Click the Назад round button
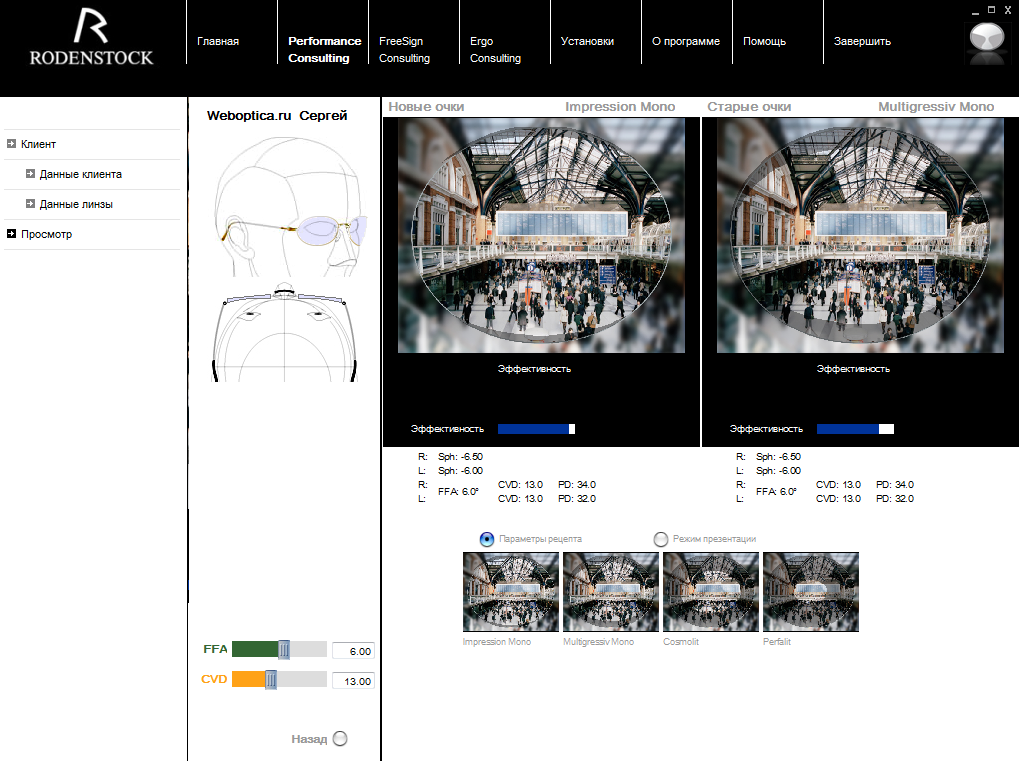1019x761 pixels. coord(340,738)
